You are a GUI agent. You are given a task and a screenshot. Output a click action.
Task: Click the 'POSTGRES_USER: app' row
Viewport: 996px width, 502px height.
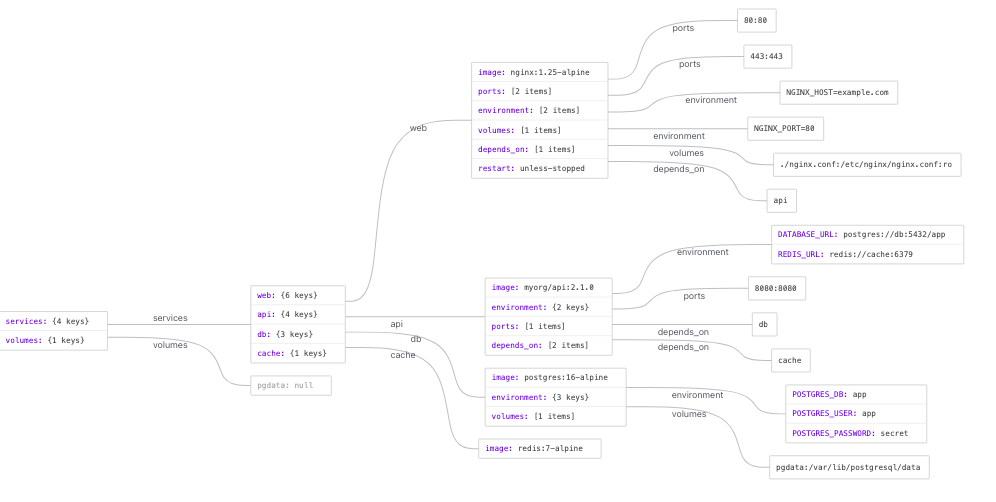click(856, 413)
